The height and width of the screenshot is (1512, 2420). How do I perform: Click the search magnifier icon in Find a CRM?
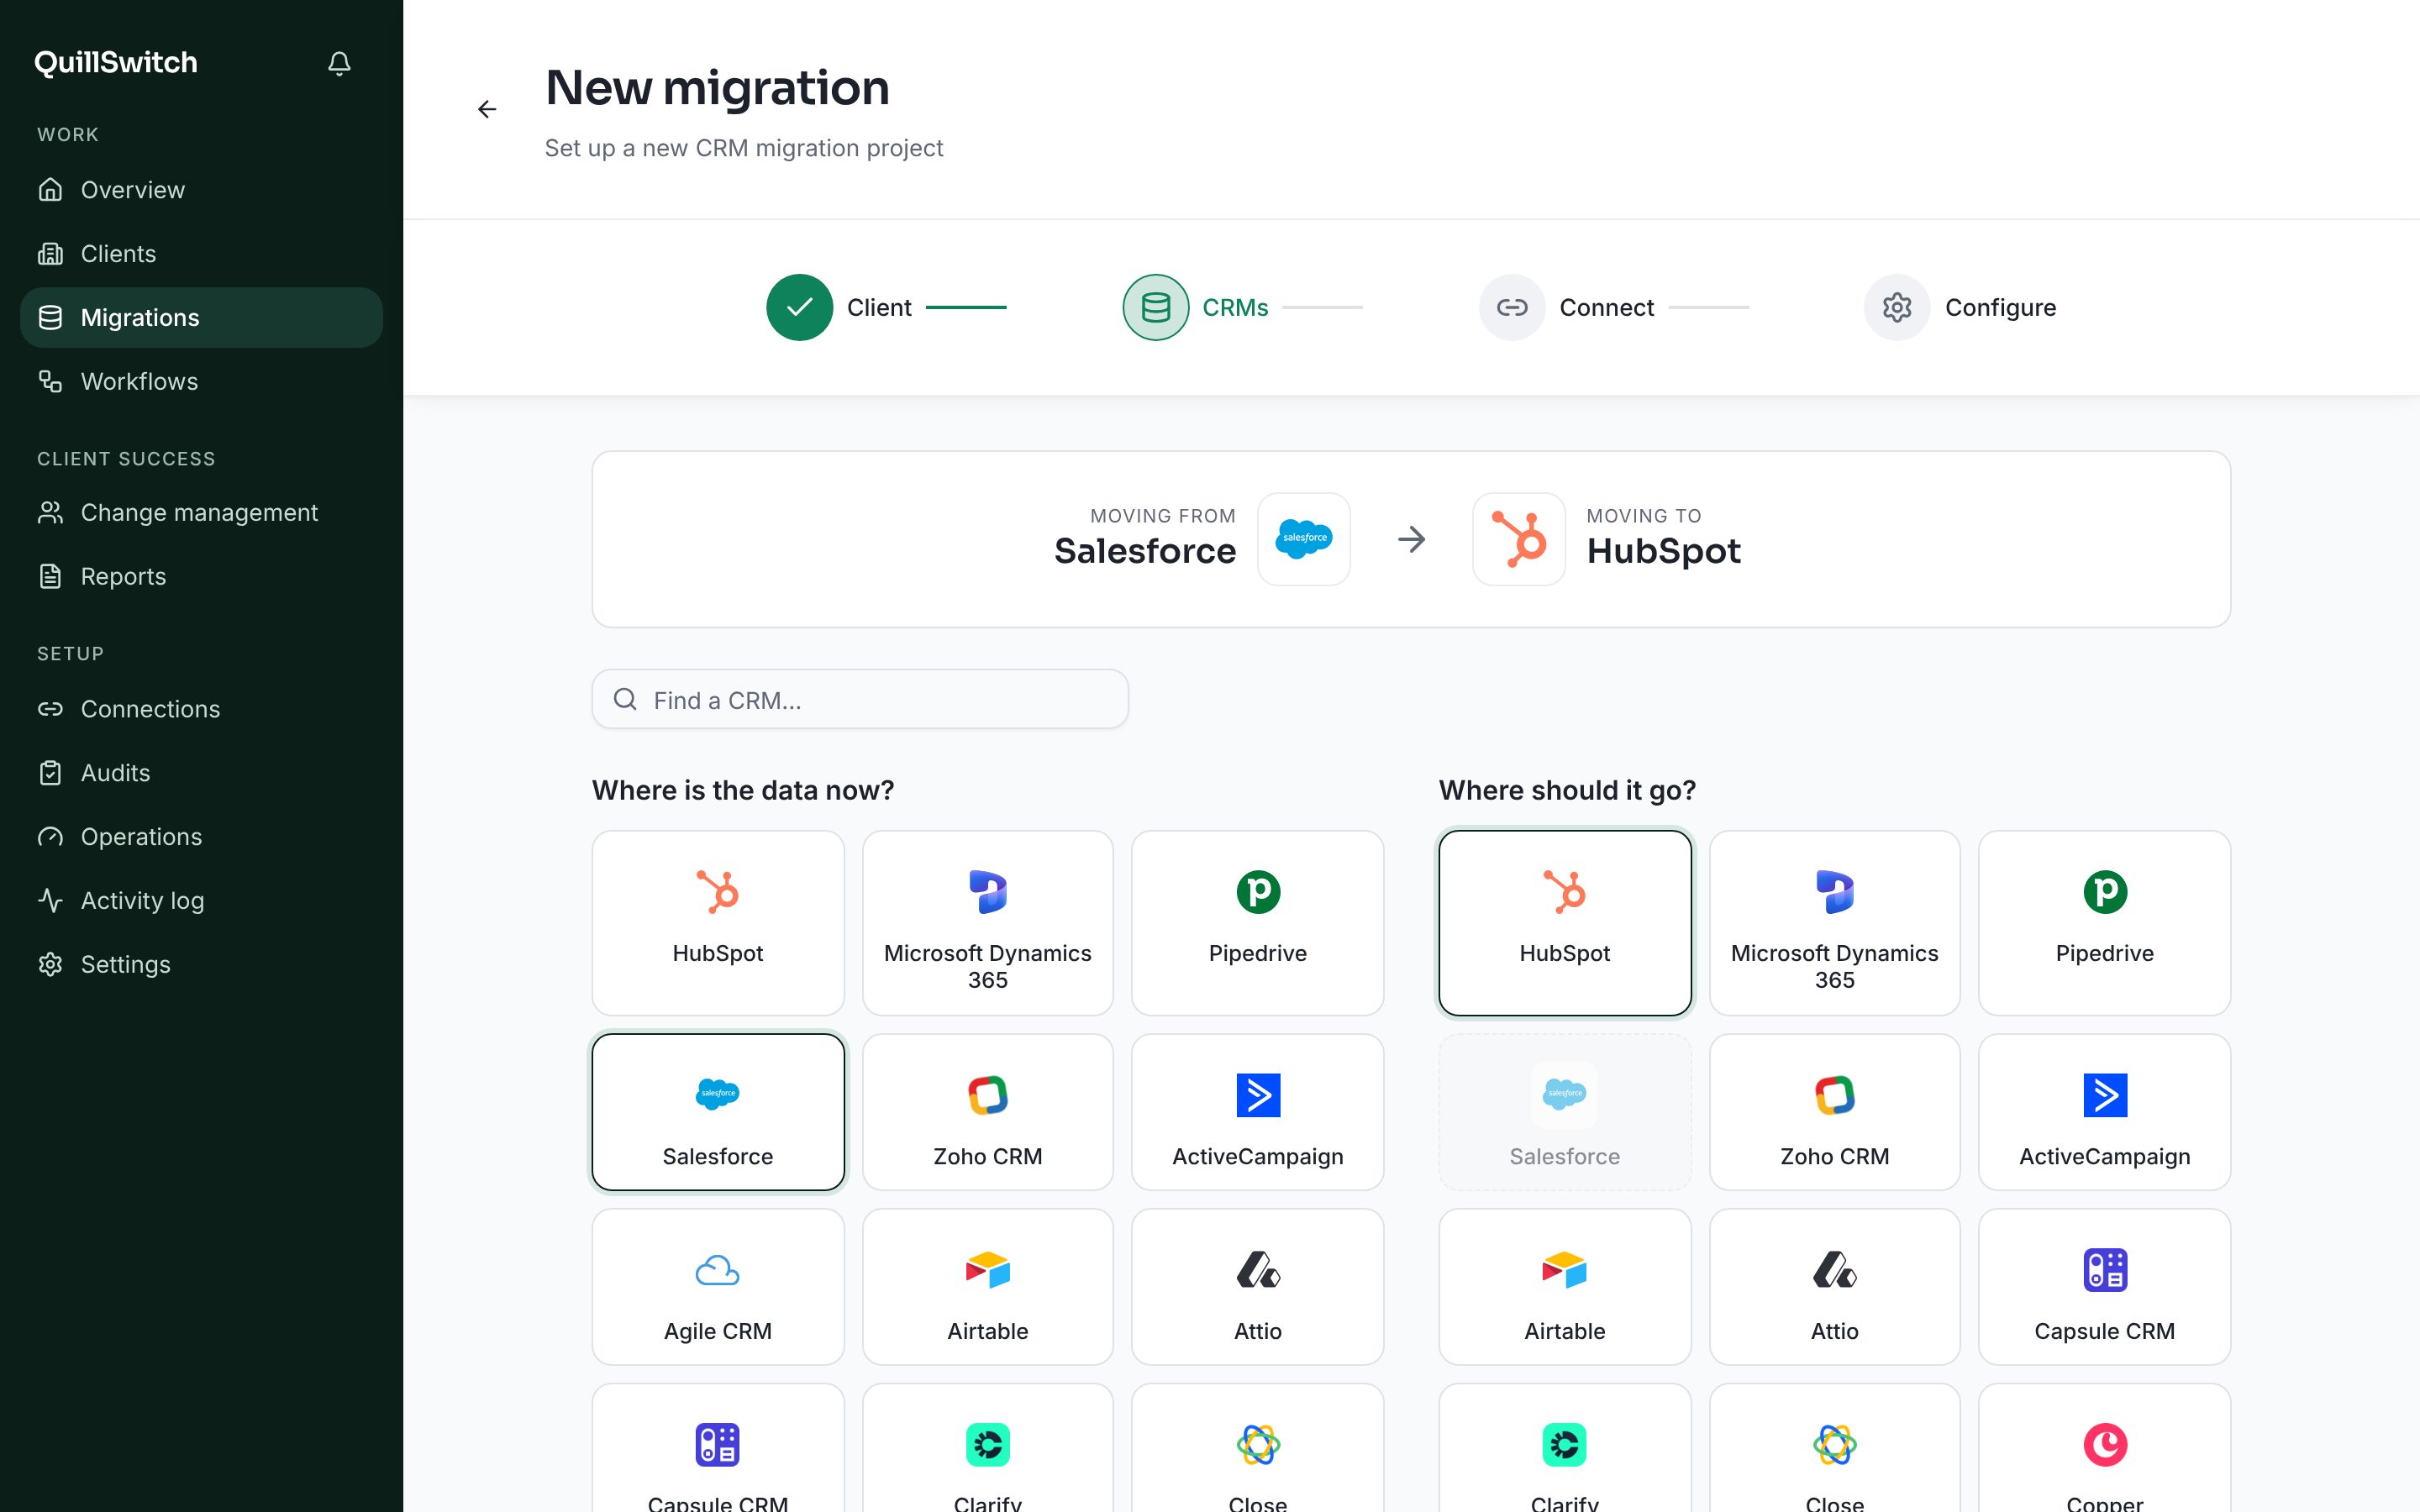tap(625, 699)
